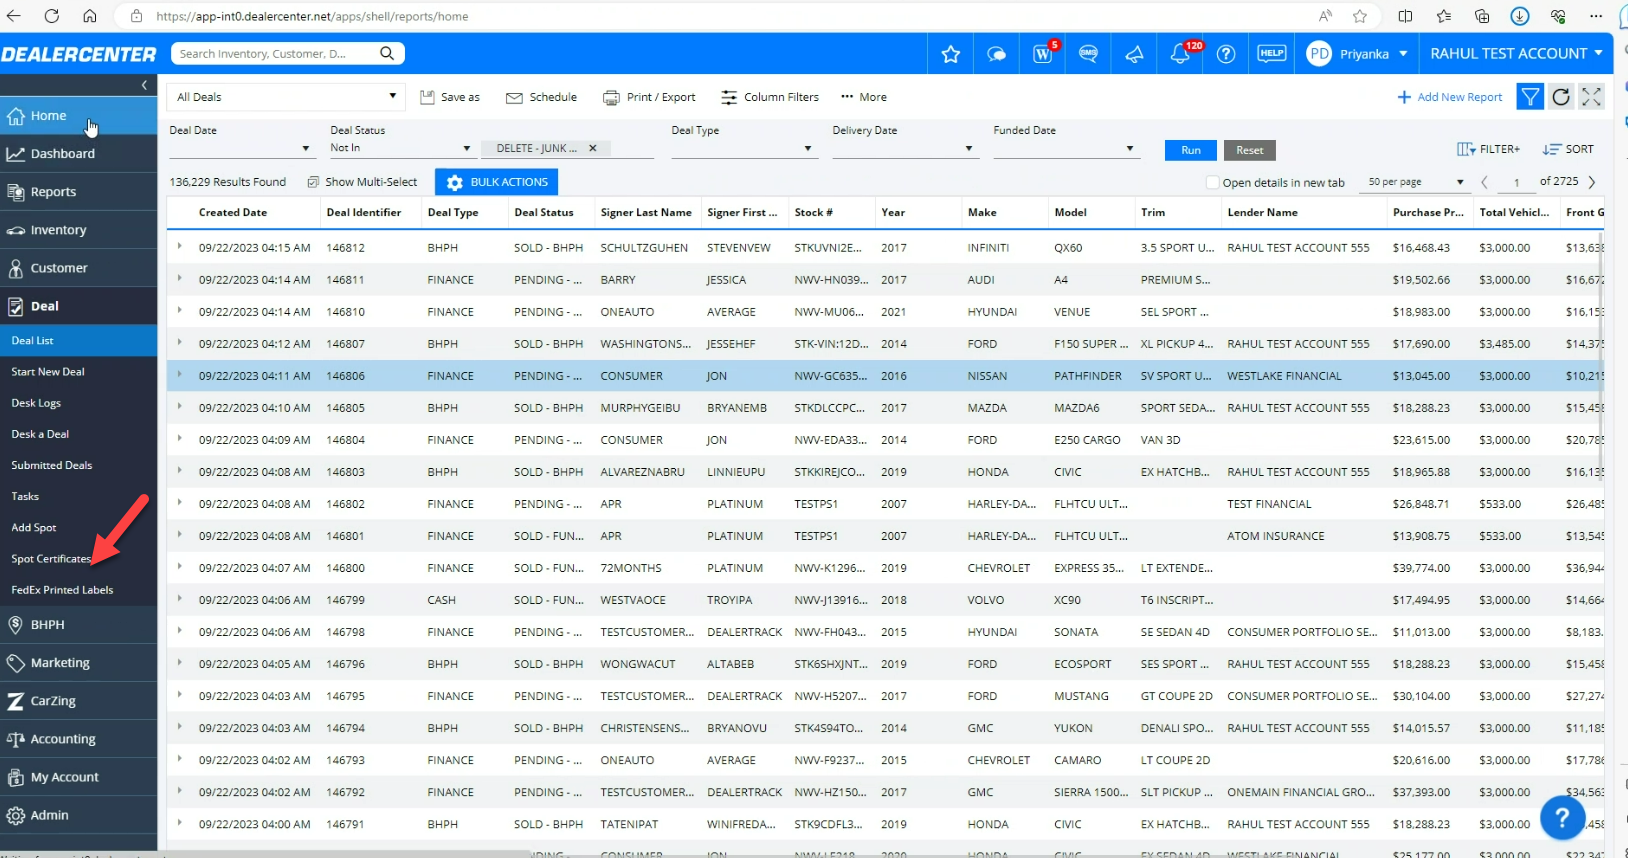Open floating blue help bubble

(1562, 818)
